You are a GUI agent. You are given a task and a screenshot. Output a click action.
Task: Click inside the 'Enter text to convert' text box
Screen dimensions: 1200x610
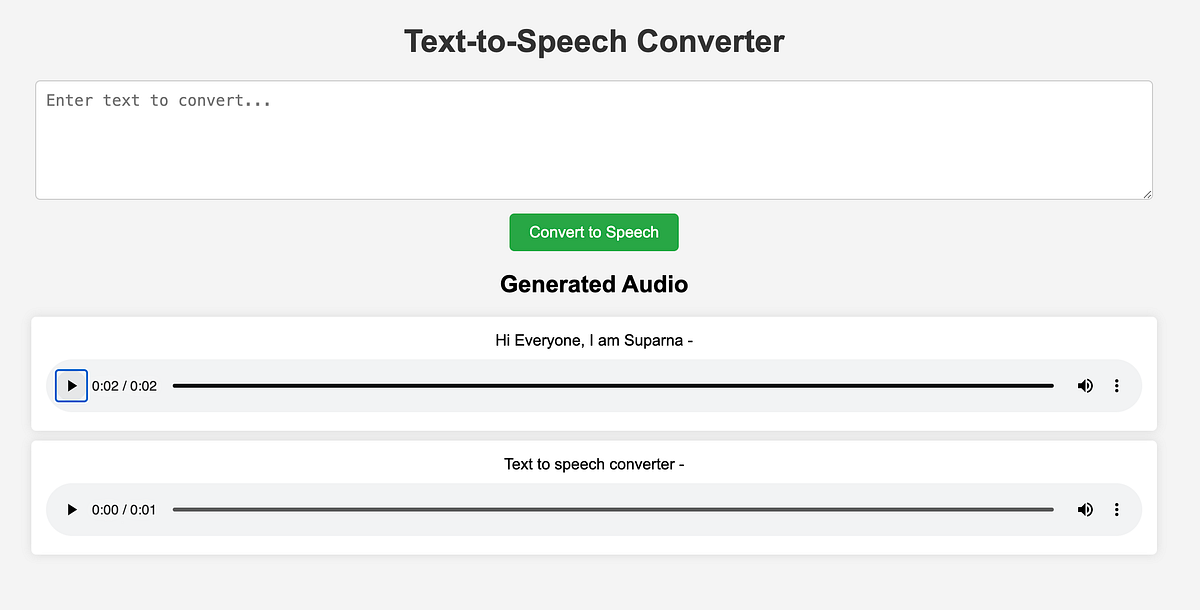tap(594, 140)
